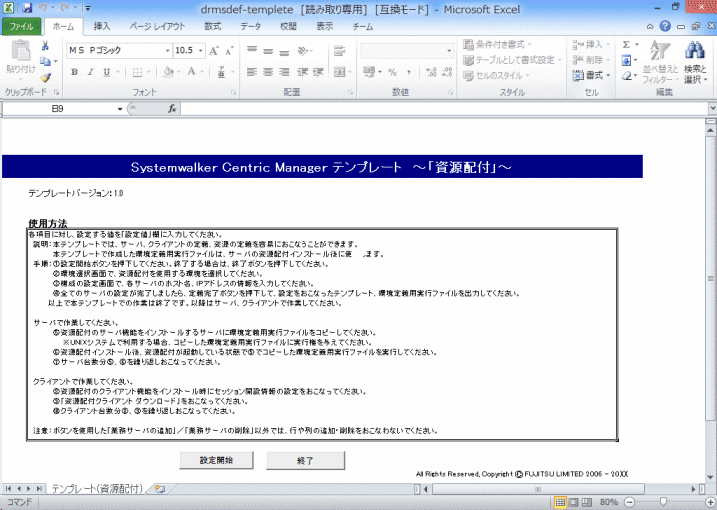Open the number format dropdown
This screenshot has height=510, width=717.
(x=449, y=51)
